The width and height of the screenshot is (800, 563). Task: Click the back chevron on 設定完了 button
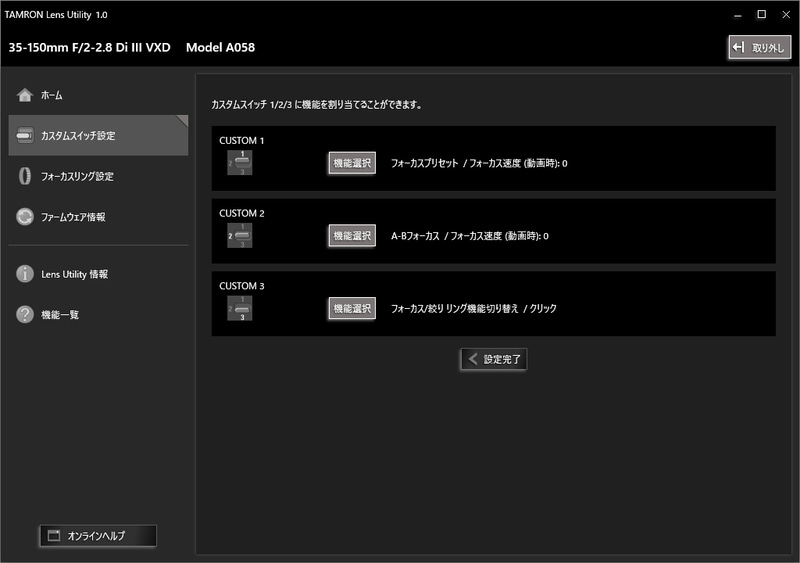click(473, 359)
